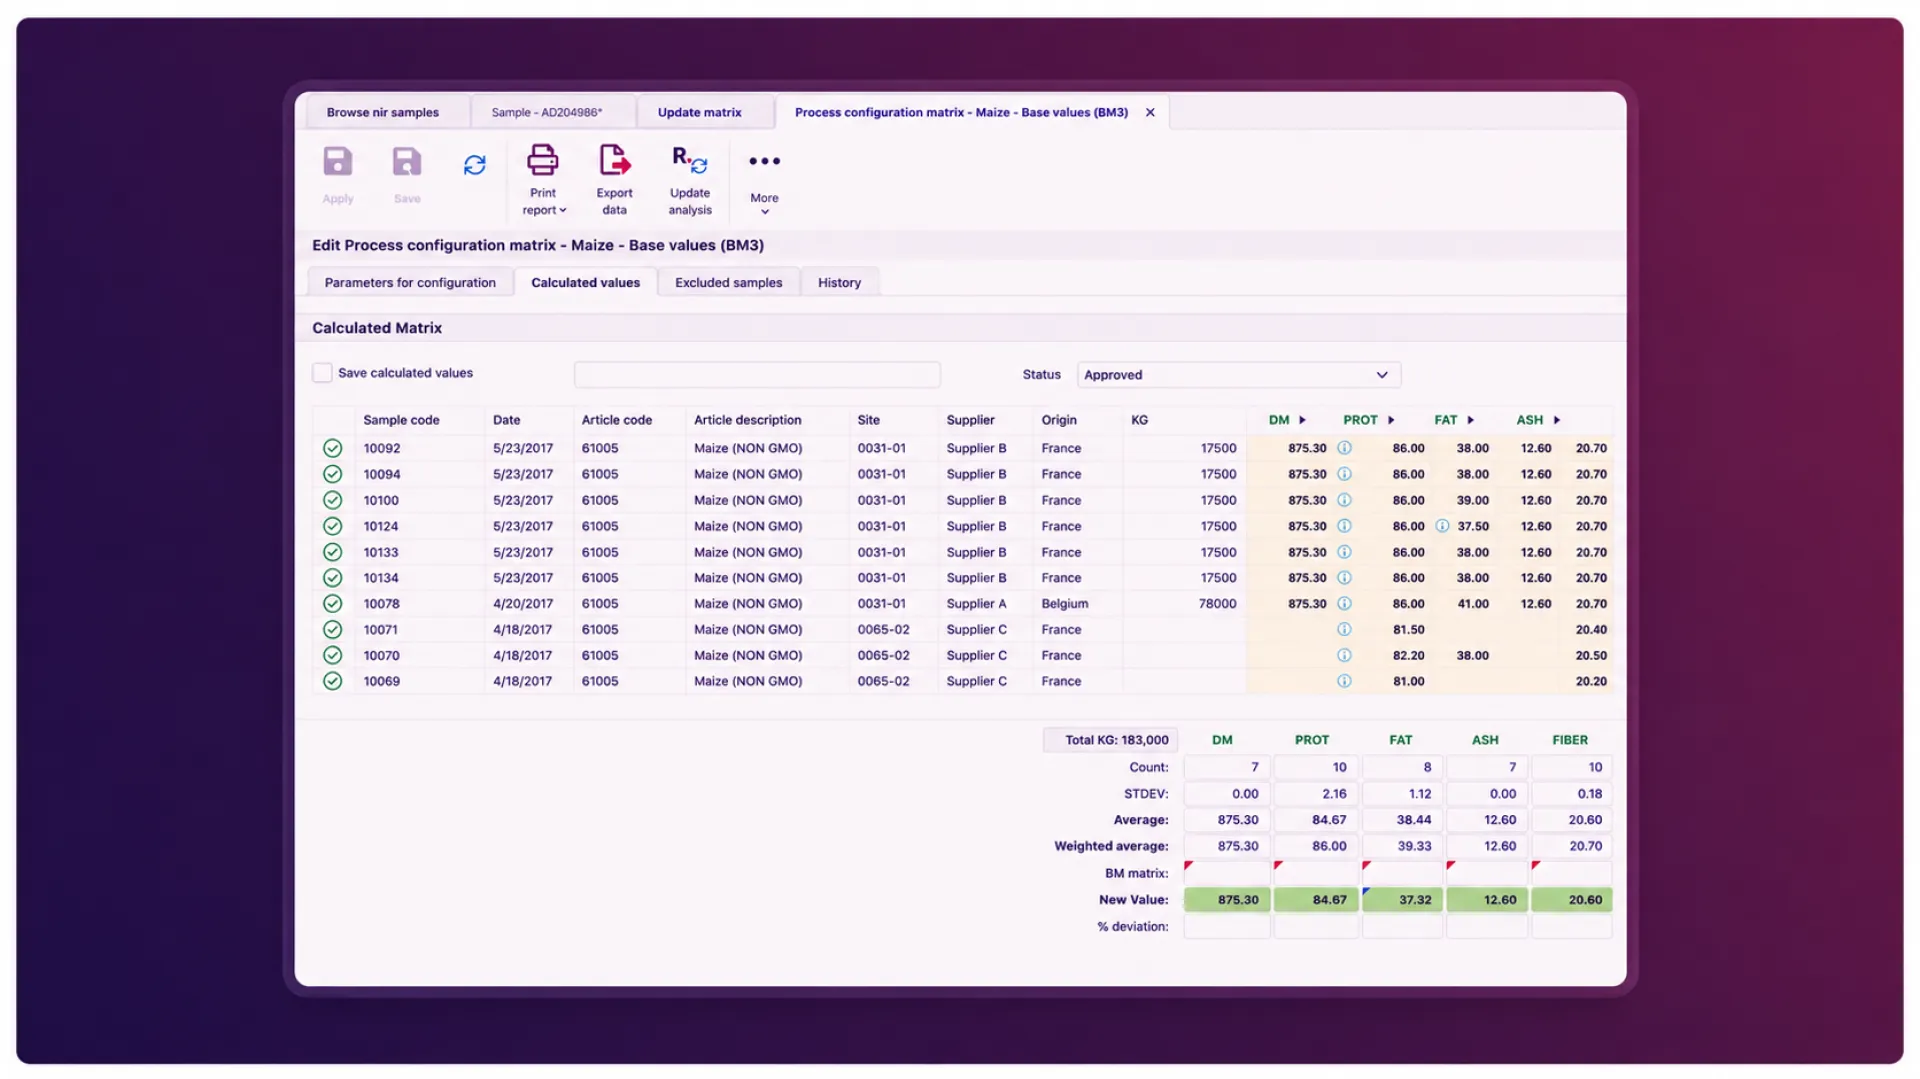The image size is (1920, 1079).
Task: Click info icon in sample 10071 row
Action: (x=1344, y=630)
